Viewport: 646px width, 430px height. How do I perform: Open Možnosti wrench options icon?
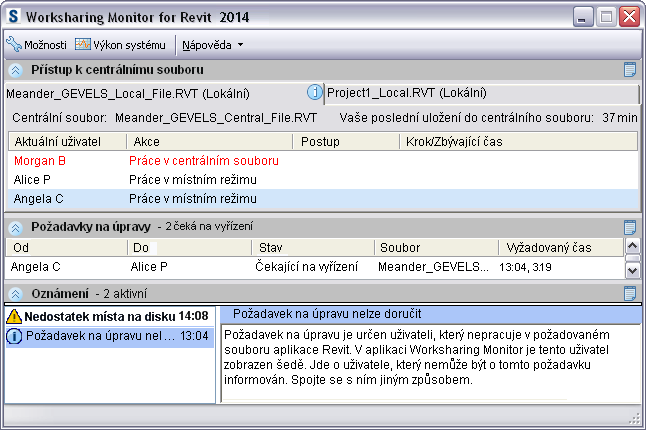14,44
